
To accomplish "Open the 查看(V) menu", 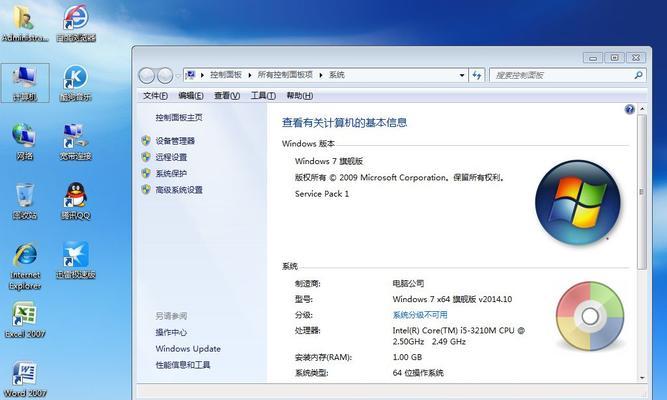I will click(x=227, y=96).
